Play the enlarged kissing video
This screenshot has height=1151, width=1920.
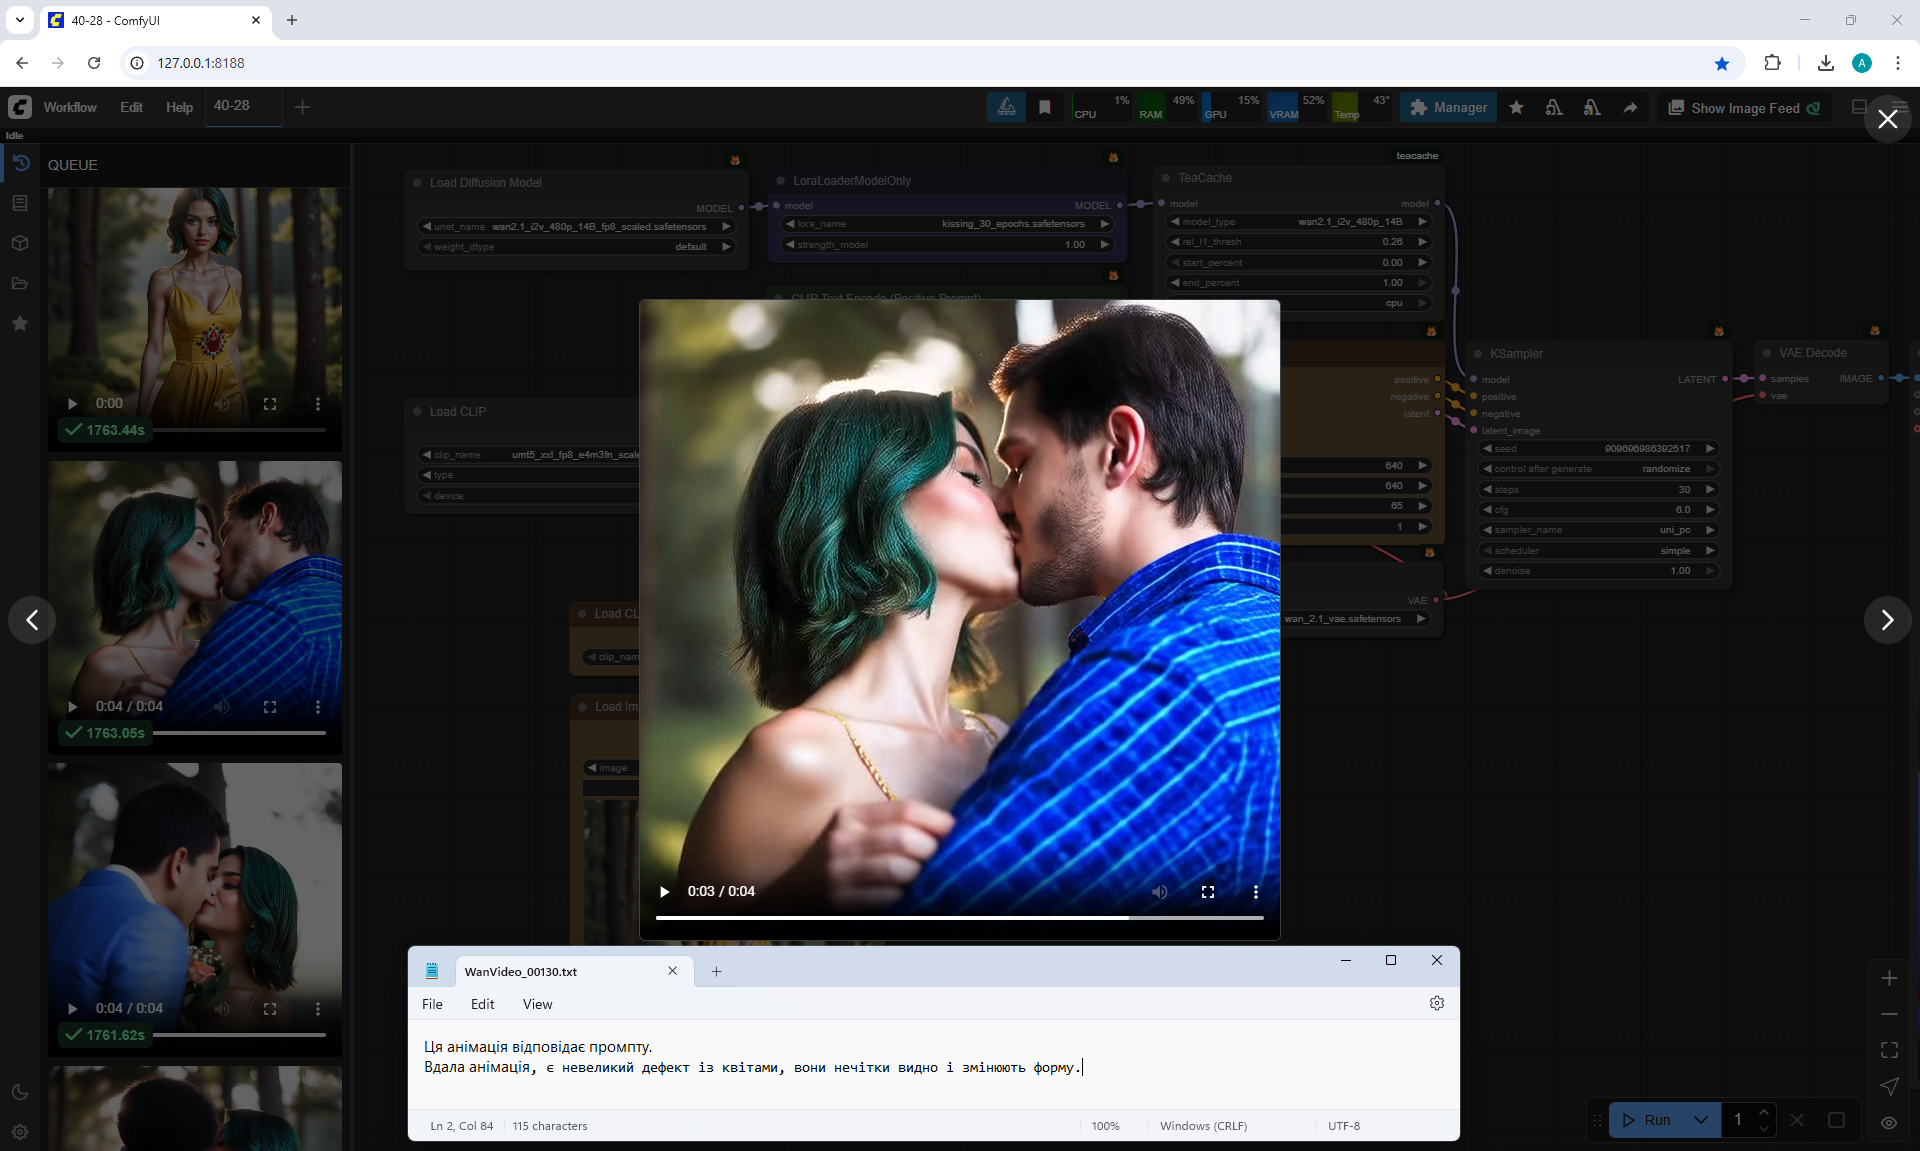pos(664,891)
